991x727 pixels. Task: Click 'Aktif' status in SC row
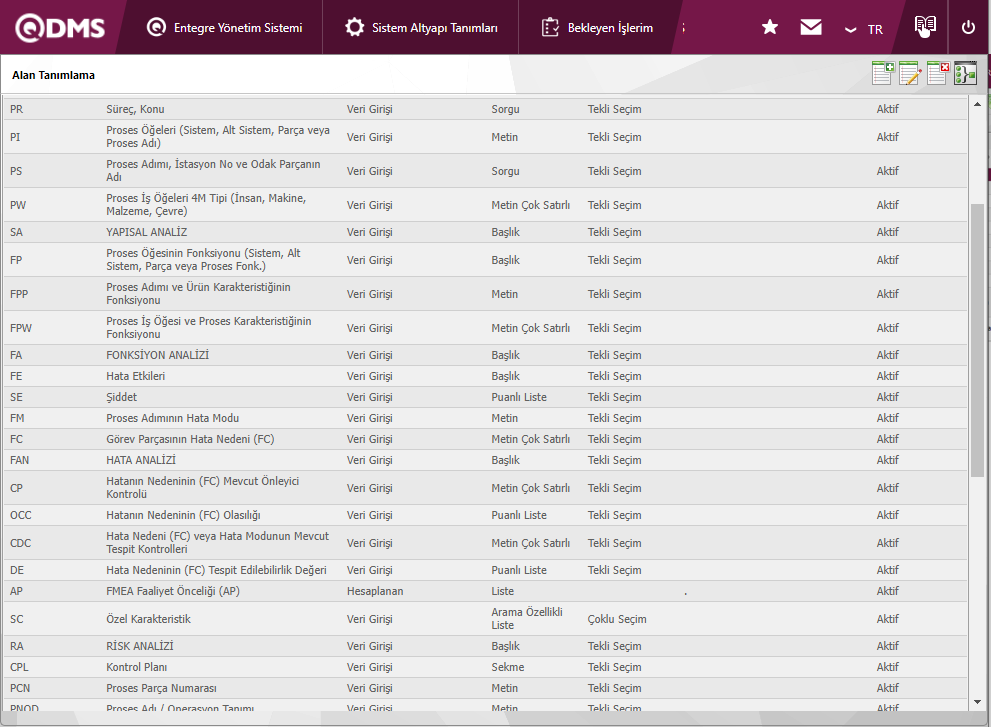click(887, 619)
